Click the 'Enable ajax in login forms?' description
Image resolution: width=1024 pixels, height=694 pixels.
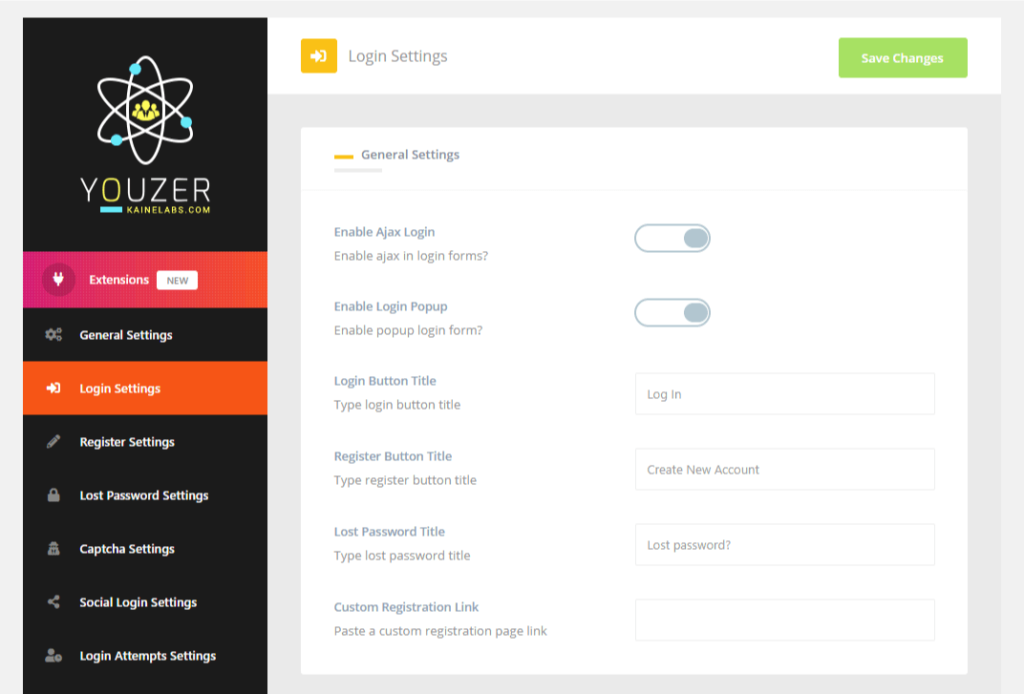(x=411, y=256)
